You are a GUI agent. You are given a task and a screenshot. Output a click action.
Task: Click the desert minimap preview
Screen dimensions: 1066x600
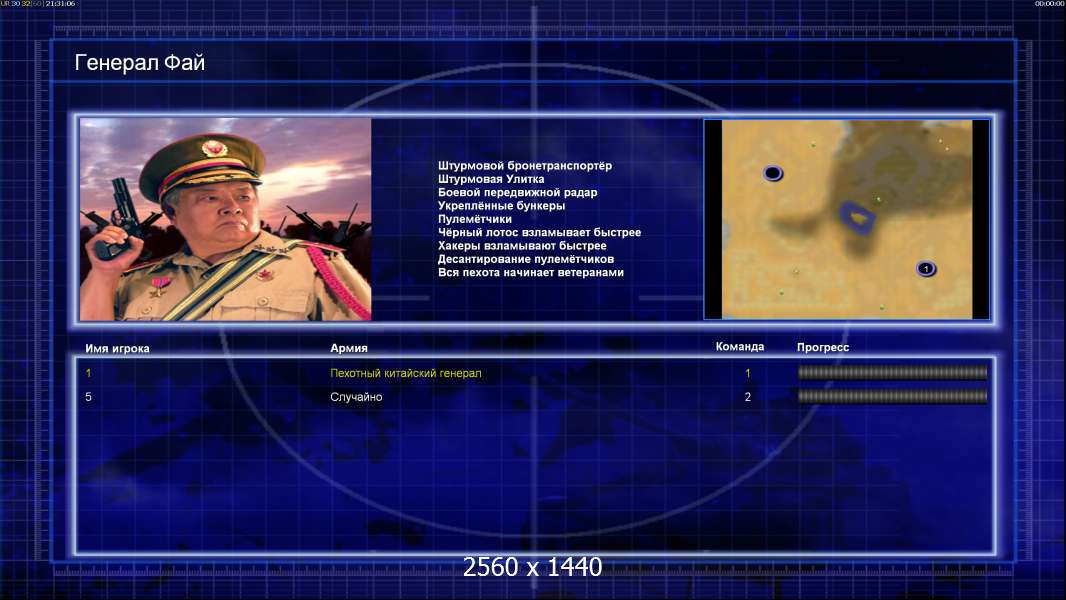[846, 219]
